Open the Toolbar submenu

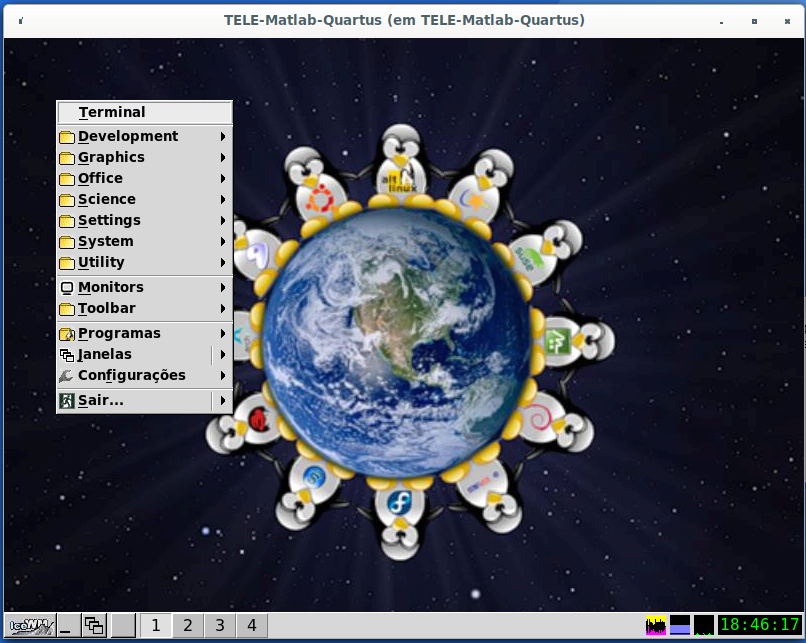tap(144, 308)
